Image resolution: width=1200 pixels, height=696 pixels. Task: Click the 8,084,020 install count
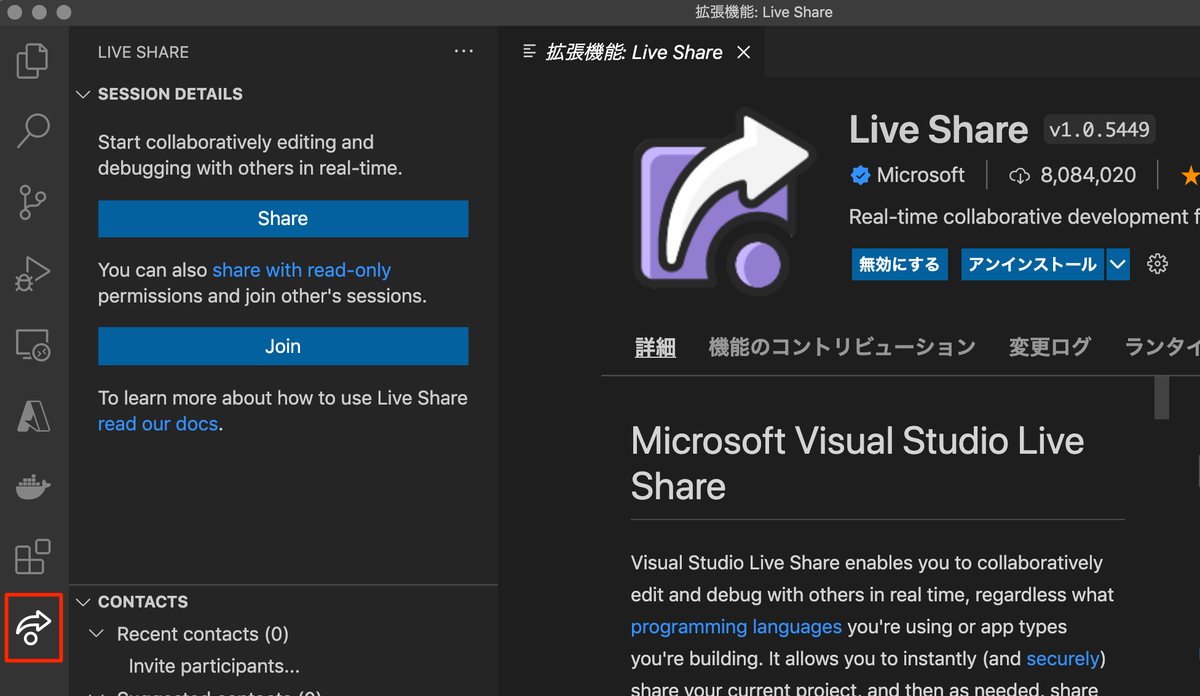click(x=1088, y=175)
